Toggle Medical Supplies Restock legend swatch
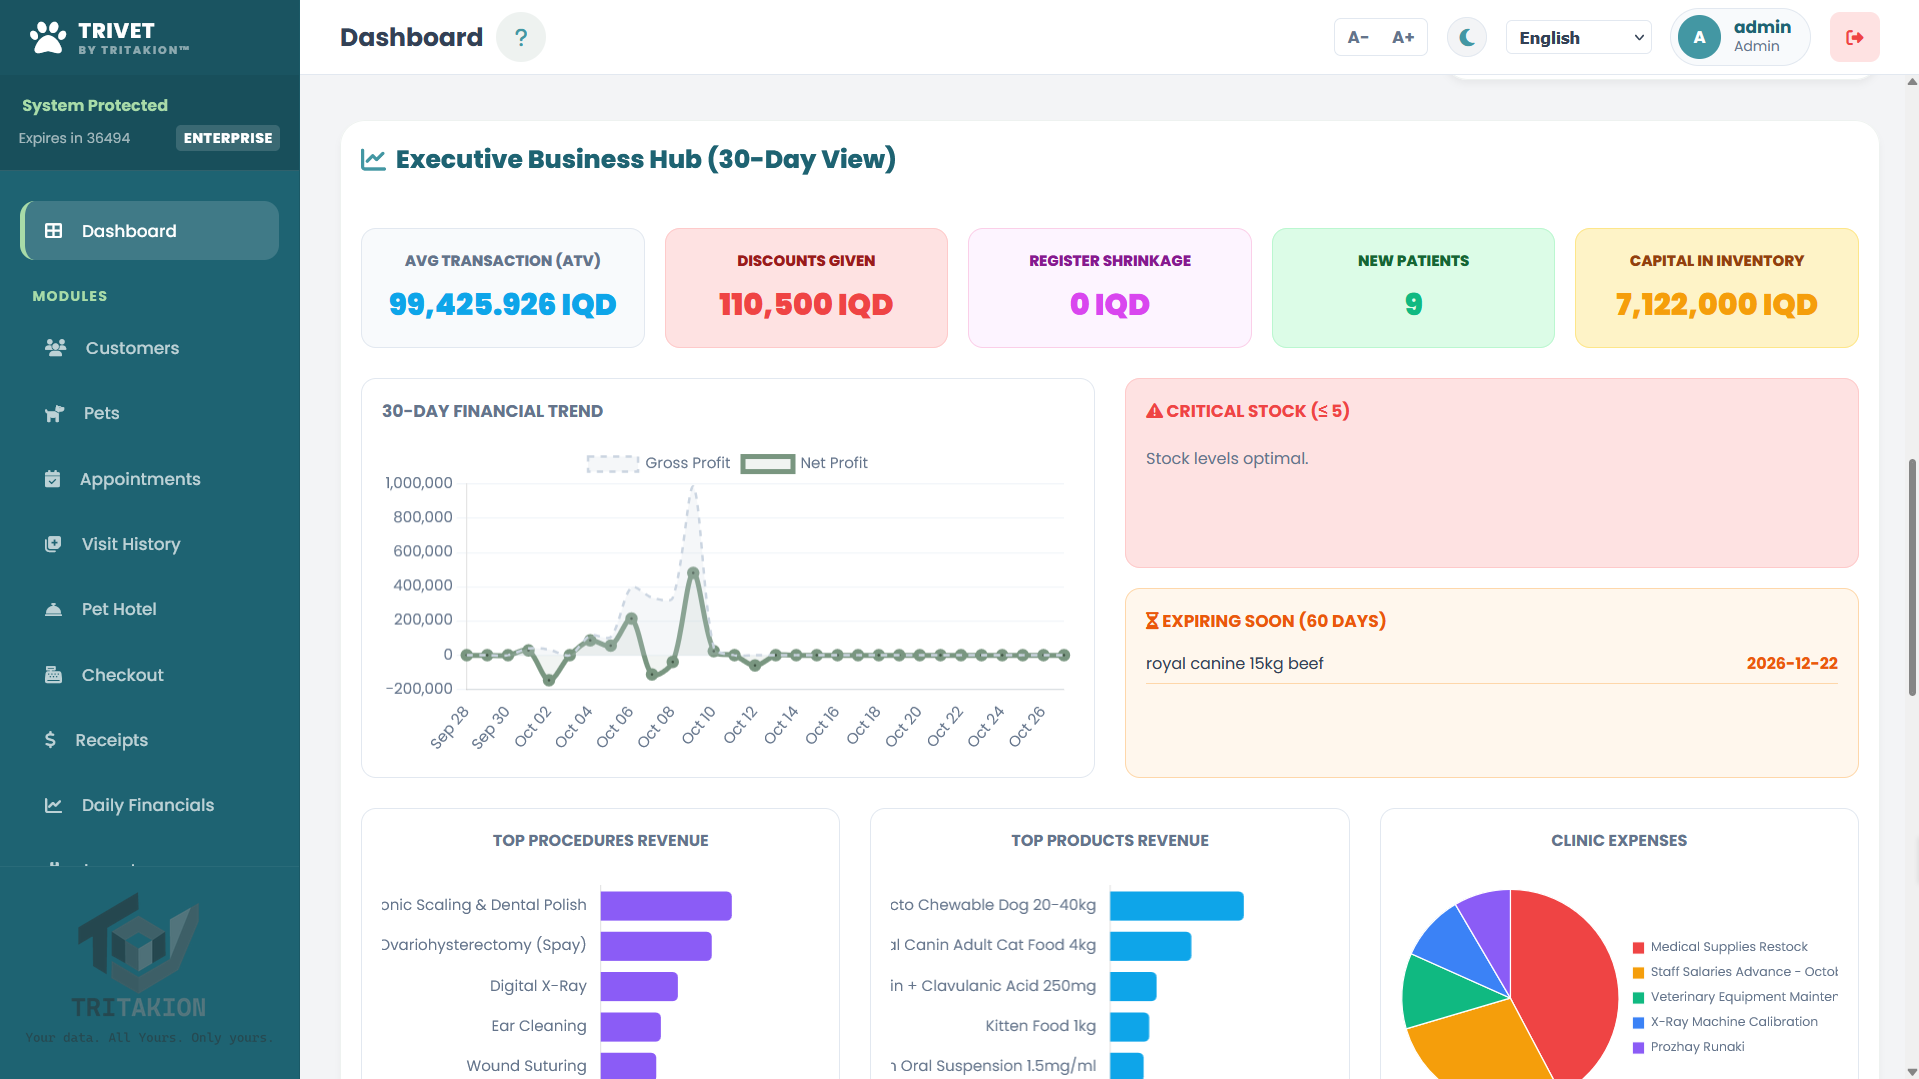Image resolution: width=1919 pixels, height=1079 pixels. point(1638,948)
